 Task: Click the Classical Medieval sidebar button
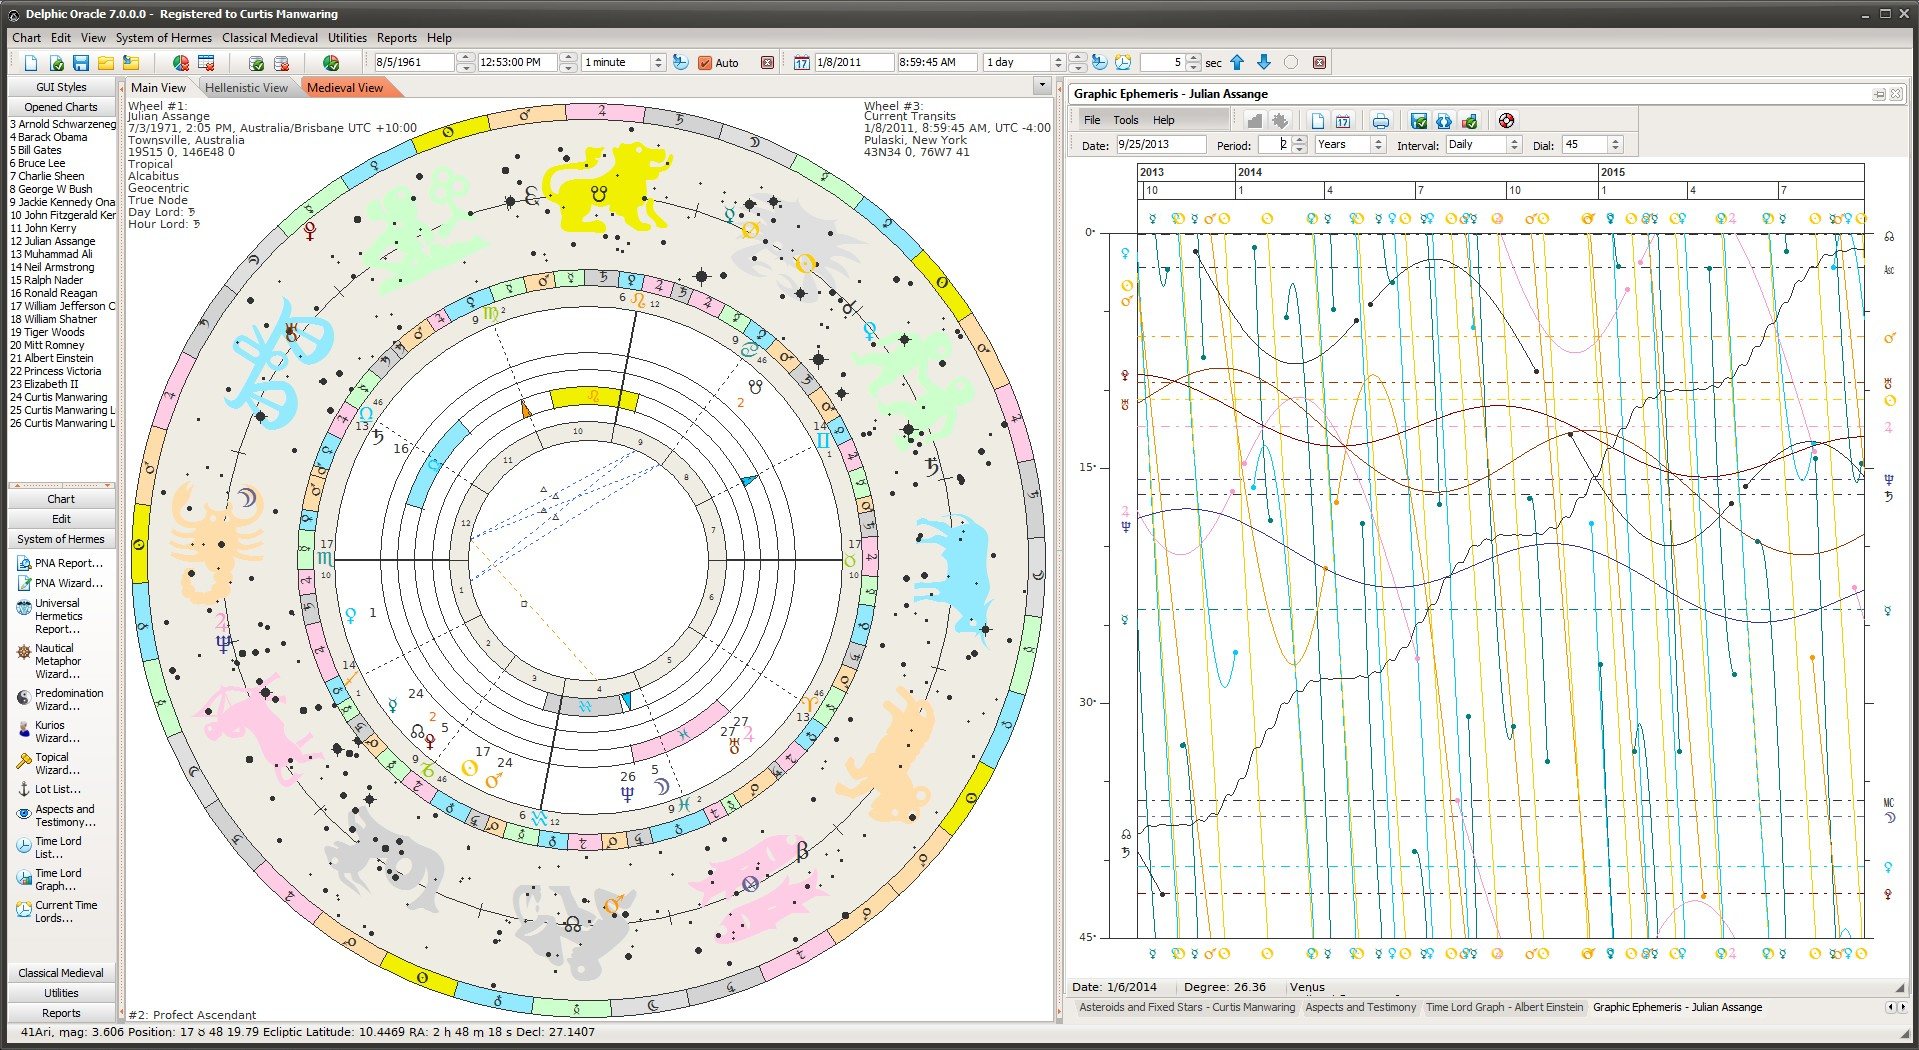61,973
